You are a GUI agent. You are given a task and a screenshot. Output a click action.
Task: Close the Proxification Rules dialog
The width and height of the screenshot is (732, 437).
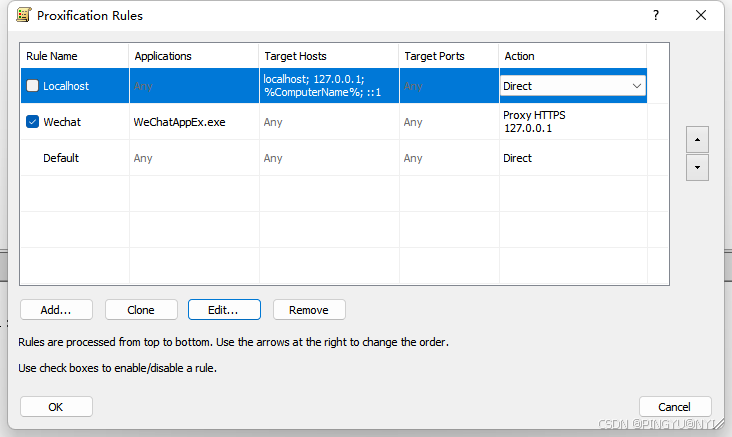[x=701, y=15]
